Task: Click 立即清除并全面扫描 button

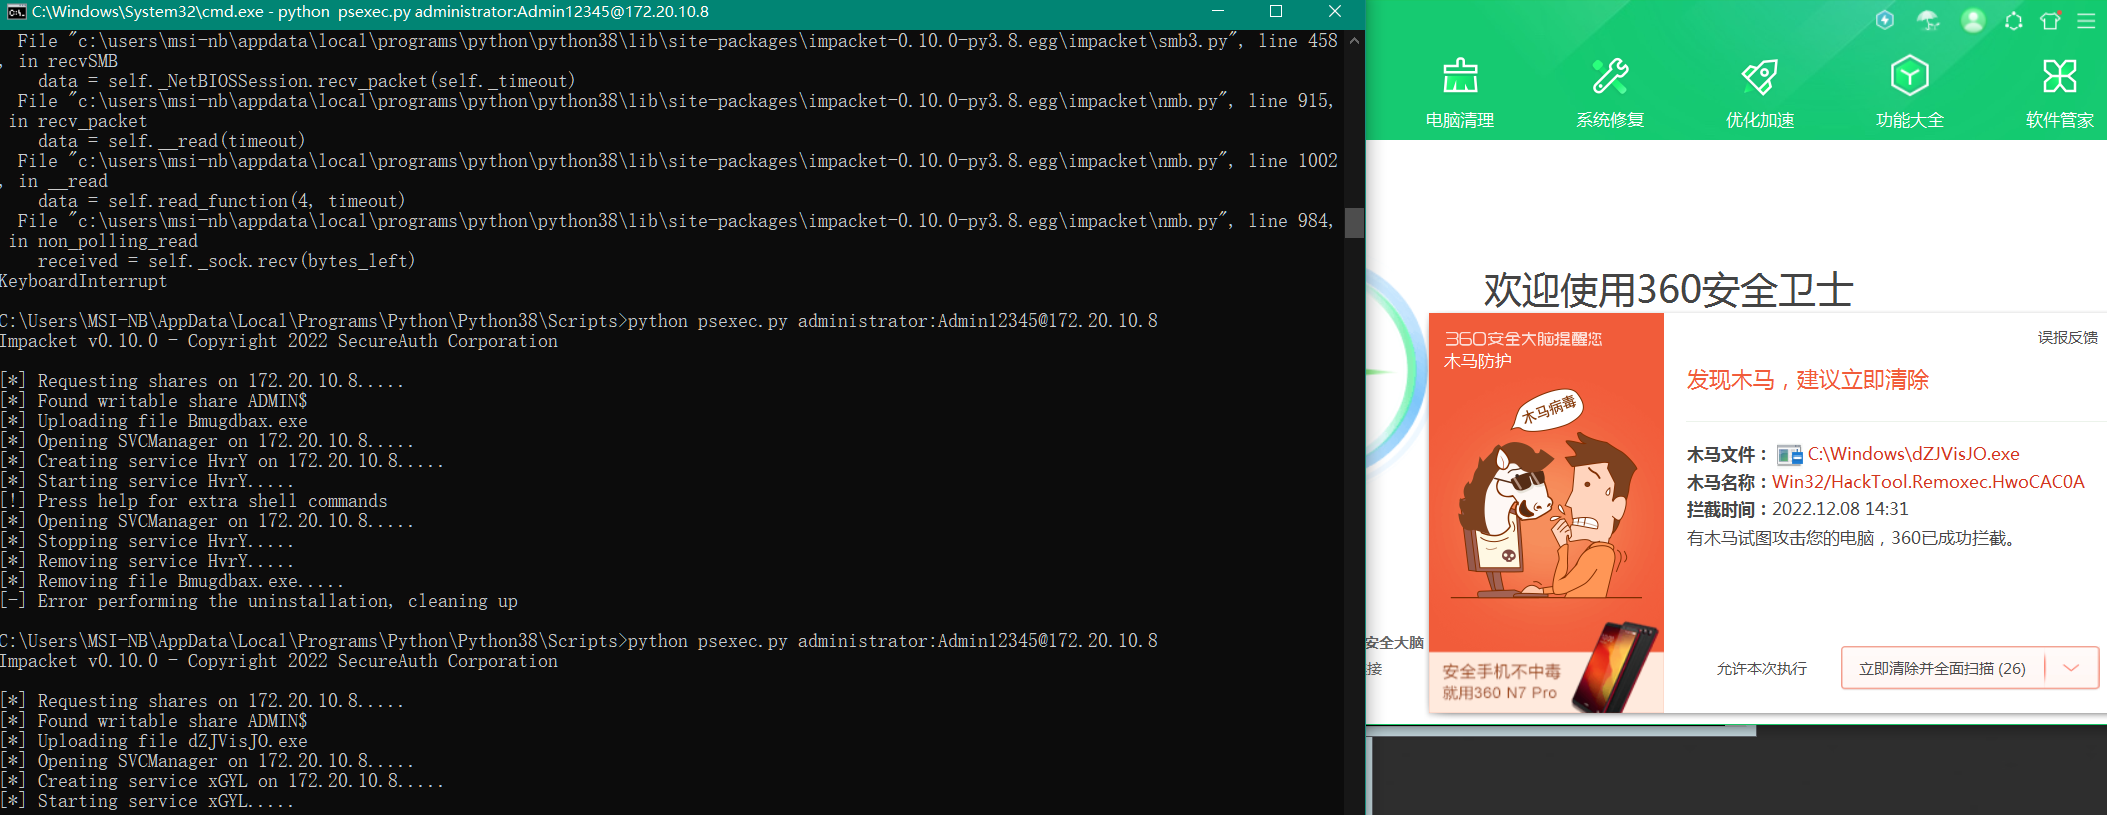Action: [x=1942, y=668]
